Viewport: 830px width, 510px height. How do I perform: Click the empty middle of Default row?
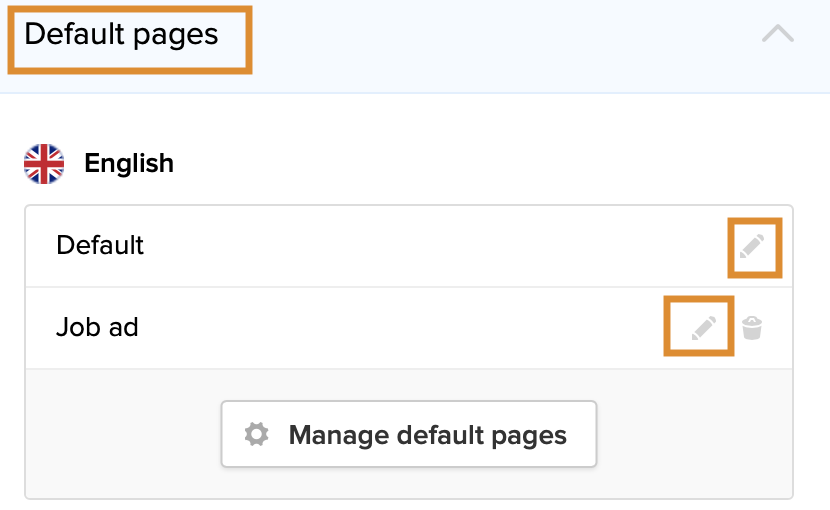click(x=420, y=246)
